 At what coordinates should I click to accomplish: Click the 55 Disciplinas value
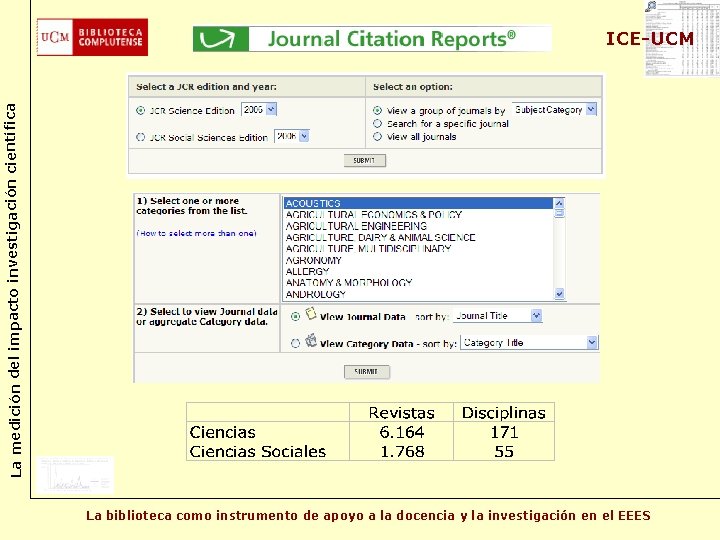504,451
